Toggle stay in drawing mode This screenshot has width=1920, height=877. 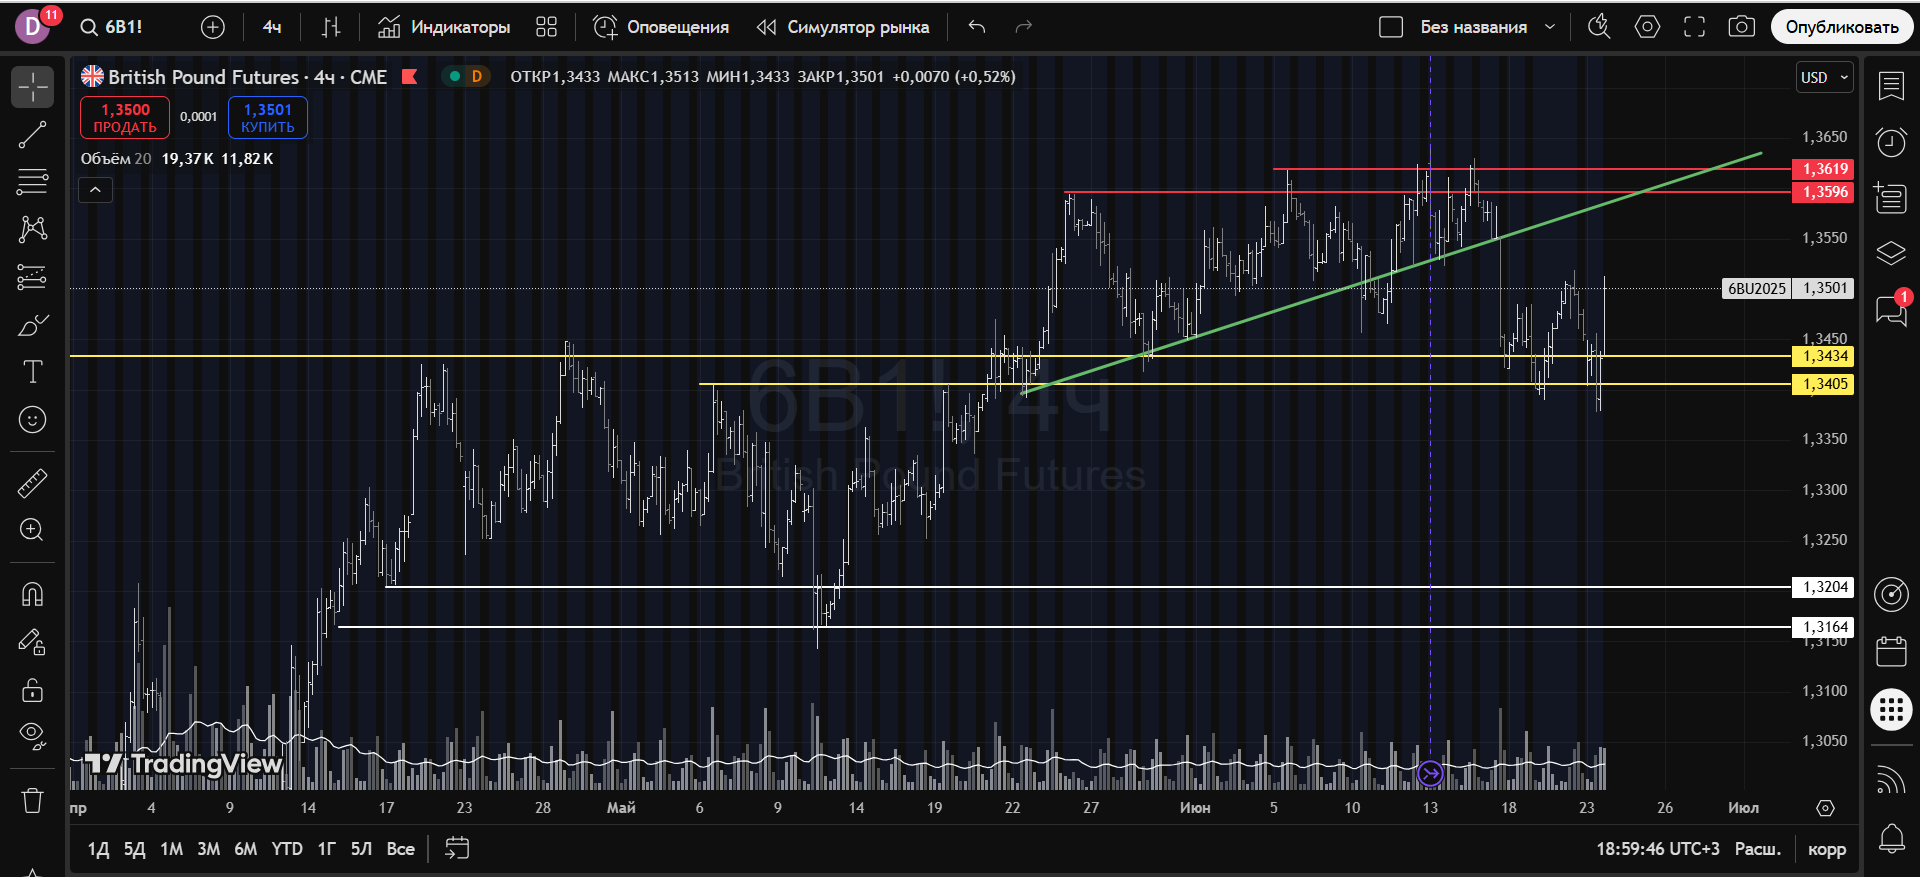click(x=32, y=642)
